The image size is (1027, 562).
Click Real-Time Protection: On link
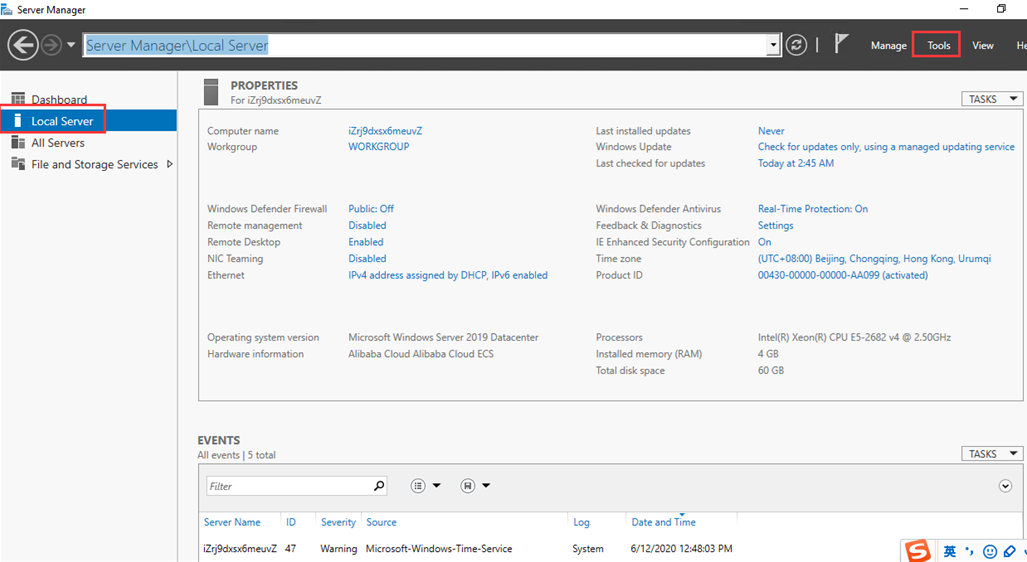tap(813, 208)
